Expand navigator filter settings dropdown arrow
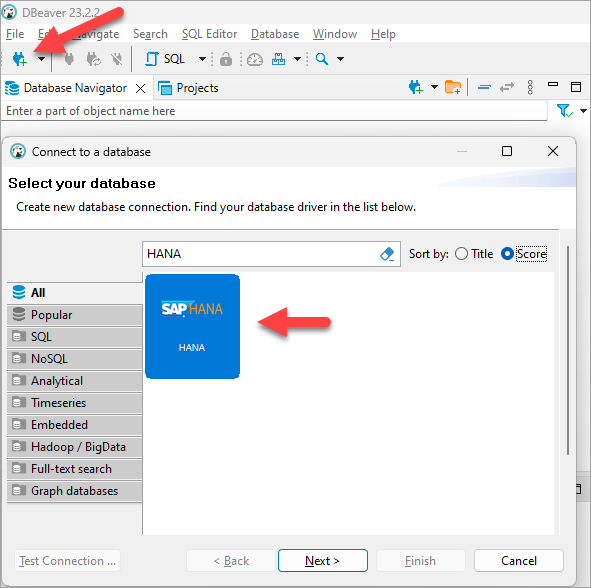The height and width of the screenshot is (588, 591). pos(583,111)
